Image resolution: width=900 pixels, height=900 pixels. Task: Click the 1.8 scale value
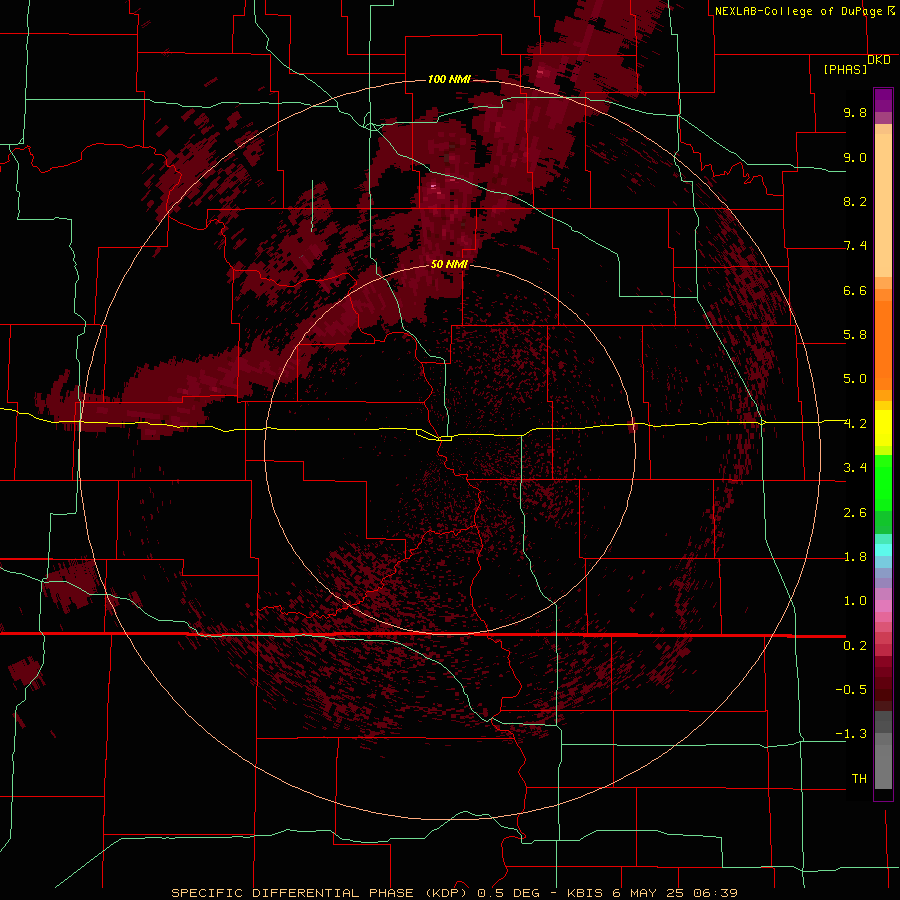(855, 557)
